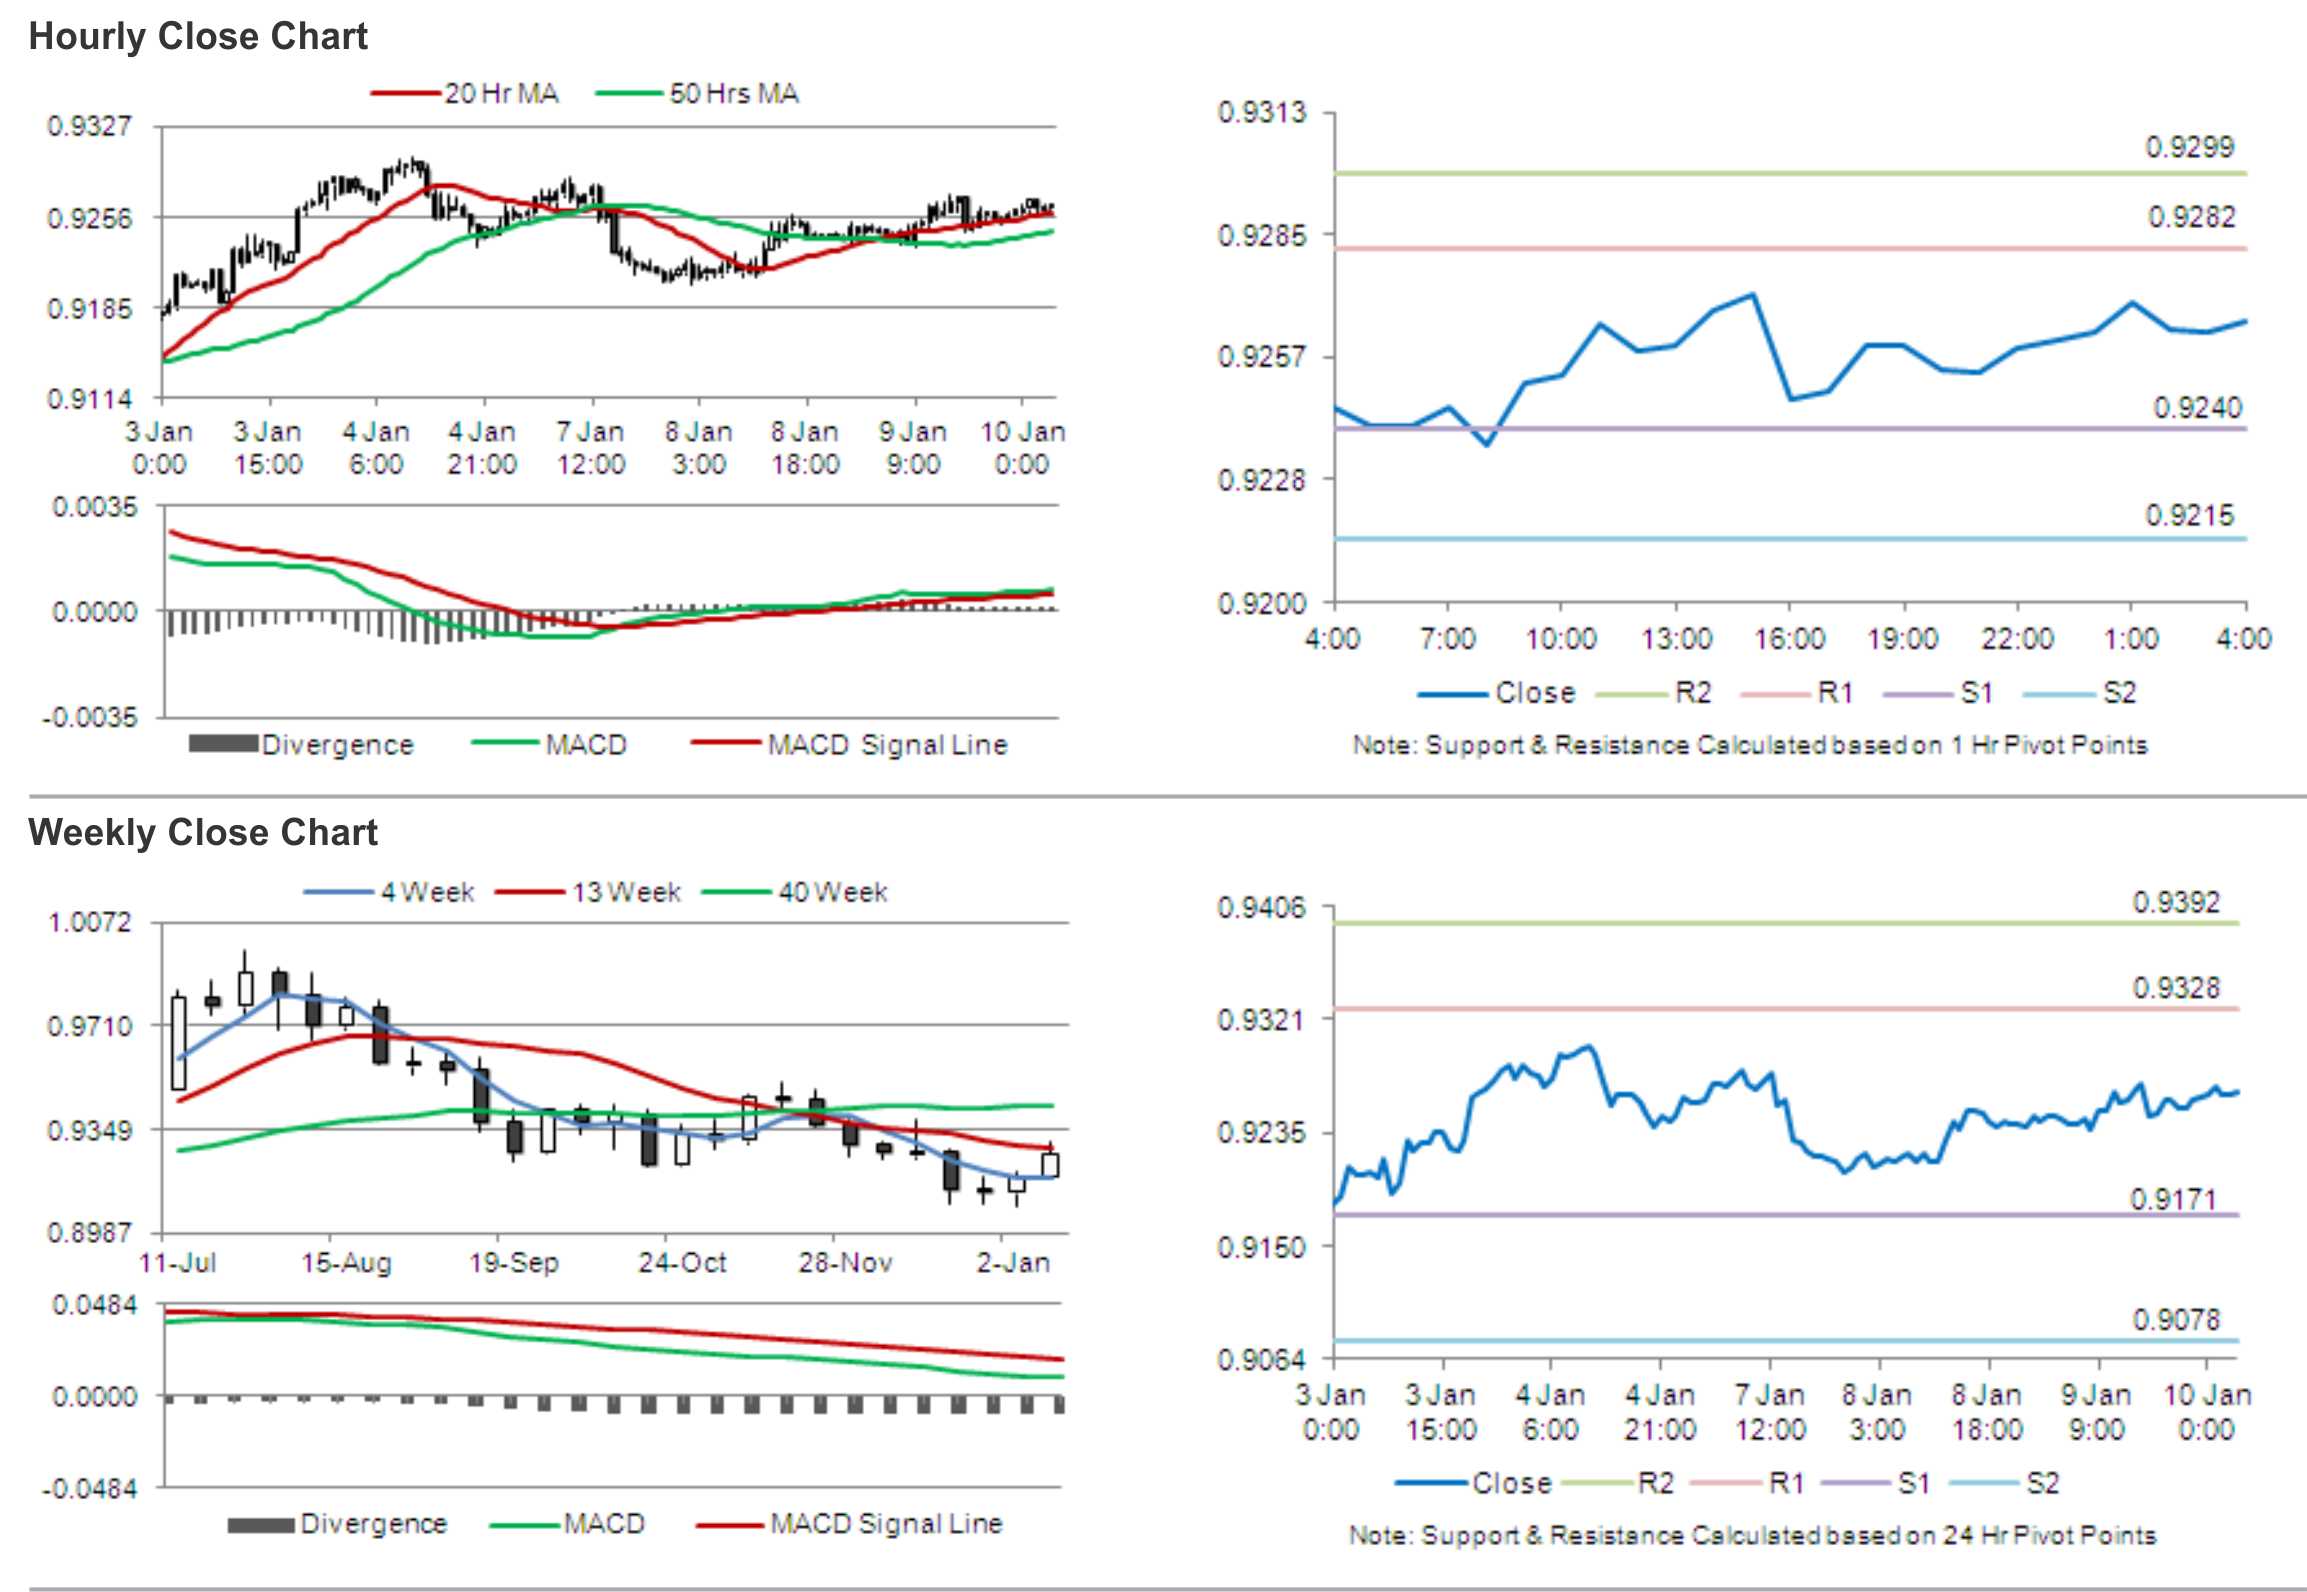
Task: Select the "13 Week" legend label
Action: tap(626, 892)
